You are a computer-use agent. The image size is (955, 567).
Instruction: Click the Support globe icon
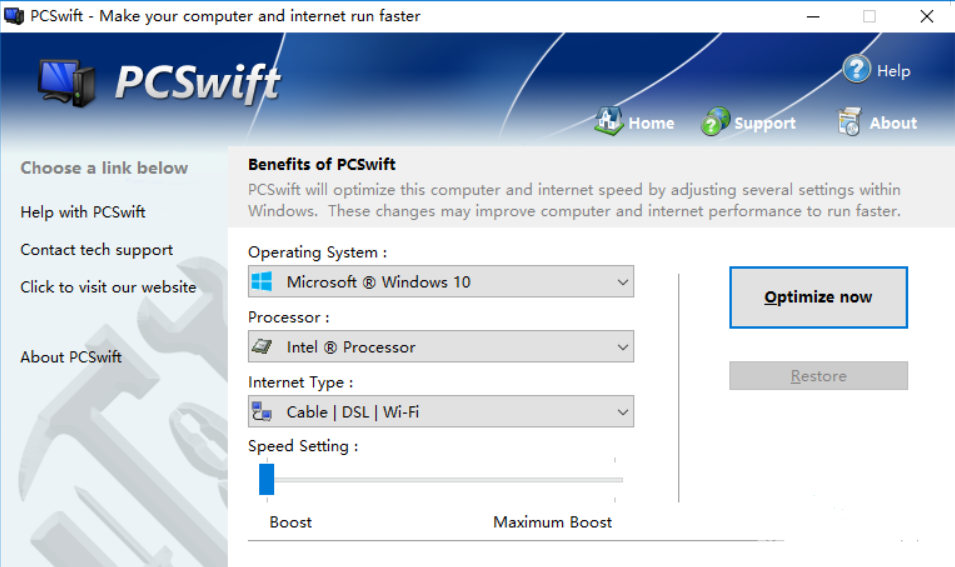pyautogui.click(x=715, y=121)
